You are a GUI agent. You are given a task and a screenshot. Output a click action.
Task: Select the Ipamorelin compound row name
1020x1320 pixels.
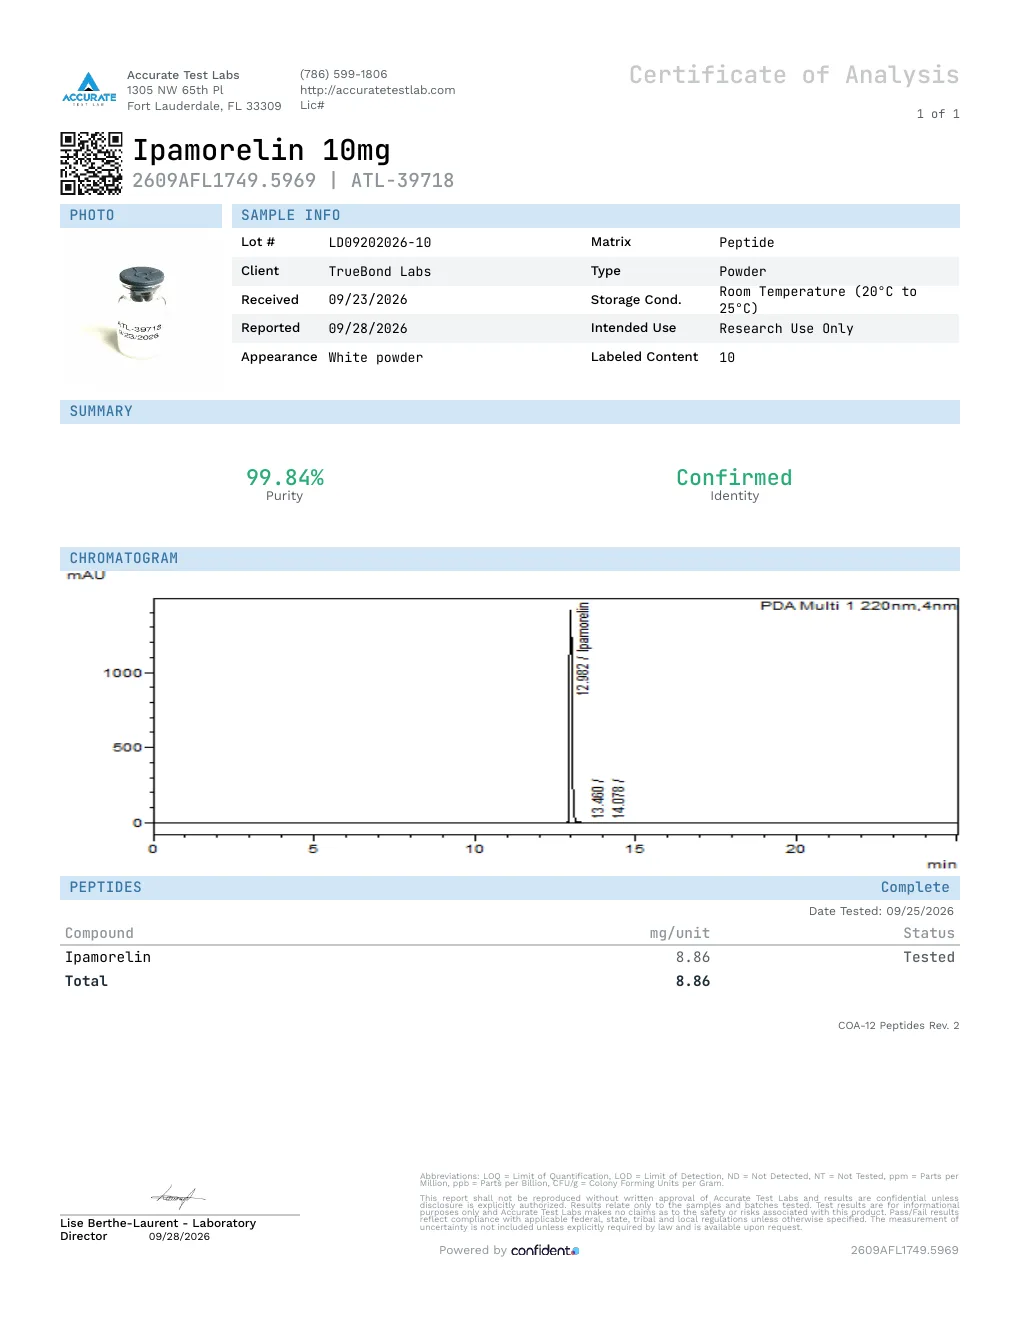tap(108, 958)
